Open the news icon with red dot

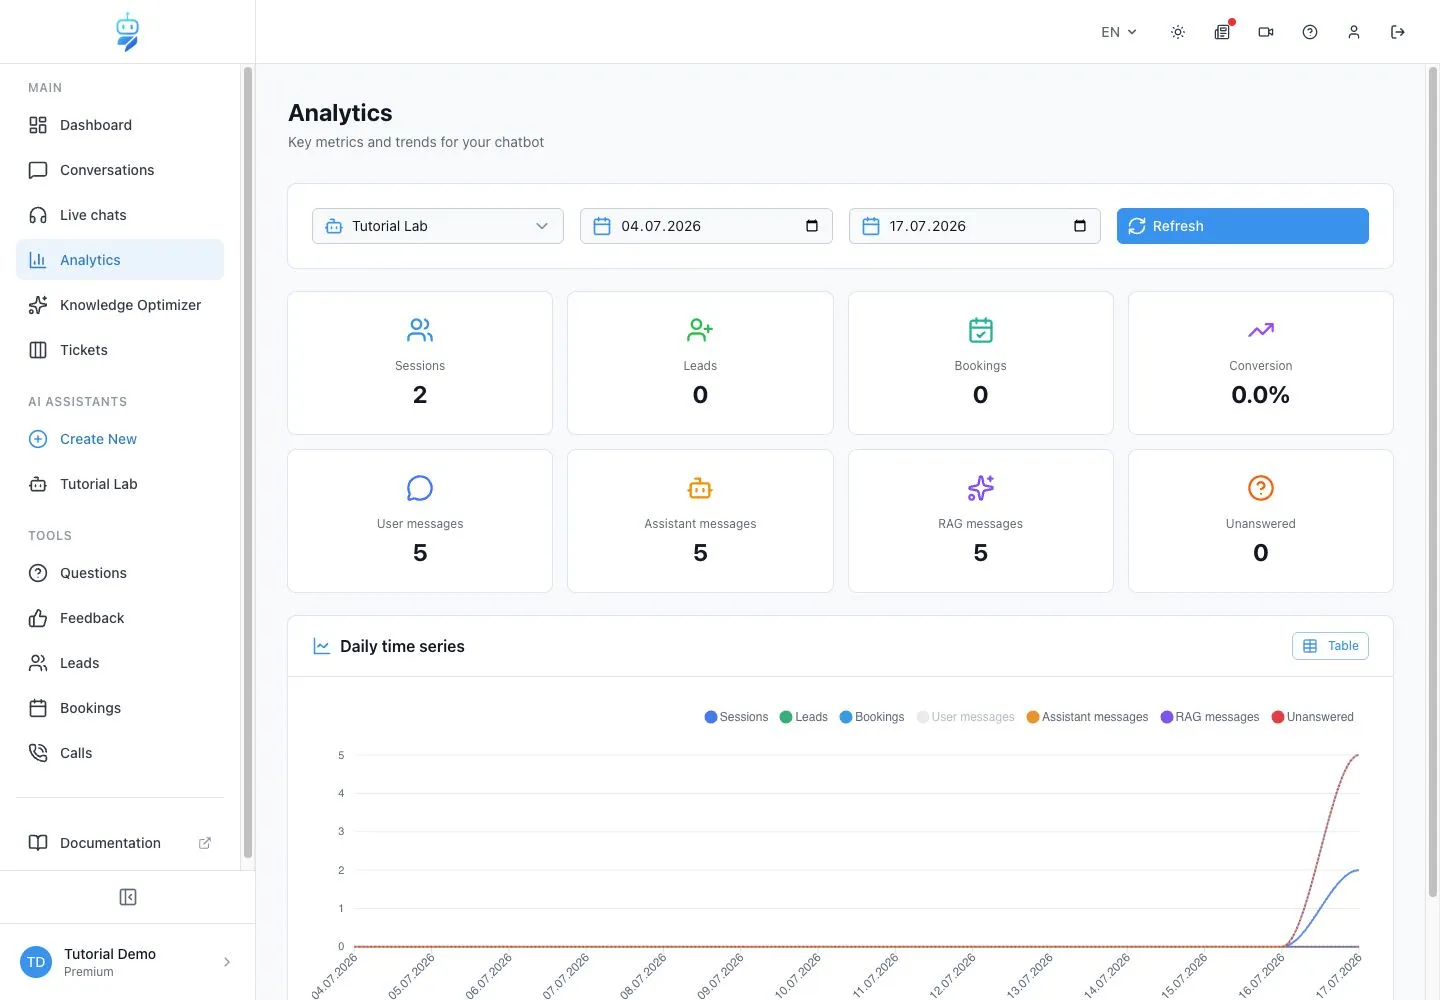(1222, 32)
